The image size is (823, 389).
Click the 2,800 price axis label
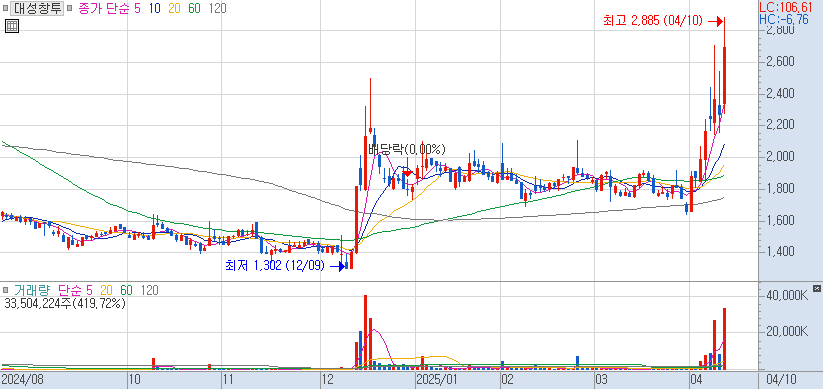pyautogui.click(x=780, y=30)
